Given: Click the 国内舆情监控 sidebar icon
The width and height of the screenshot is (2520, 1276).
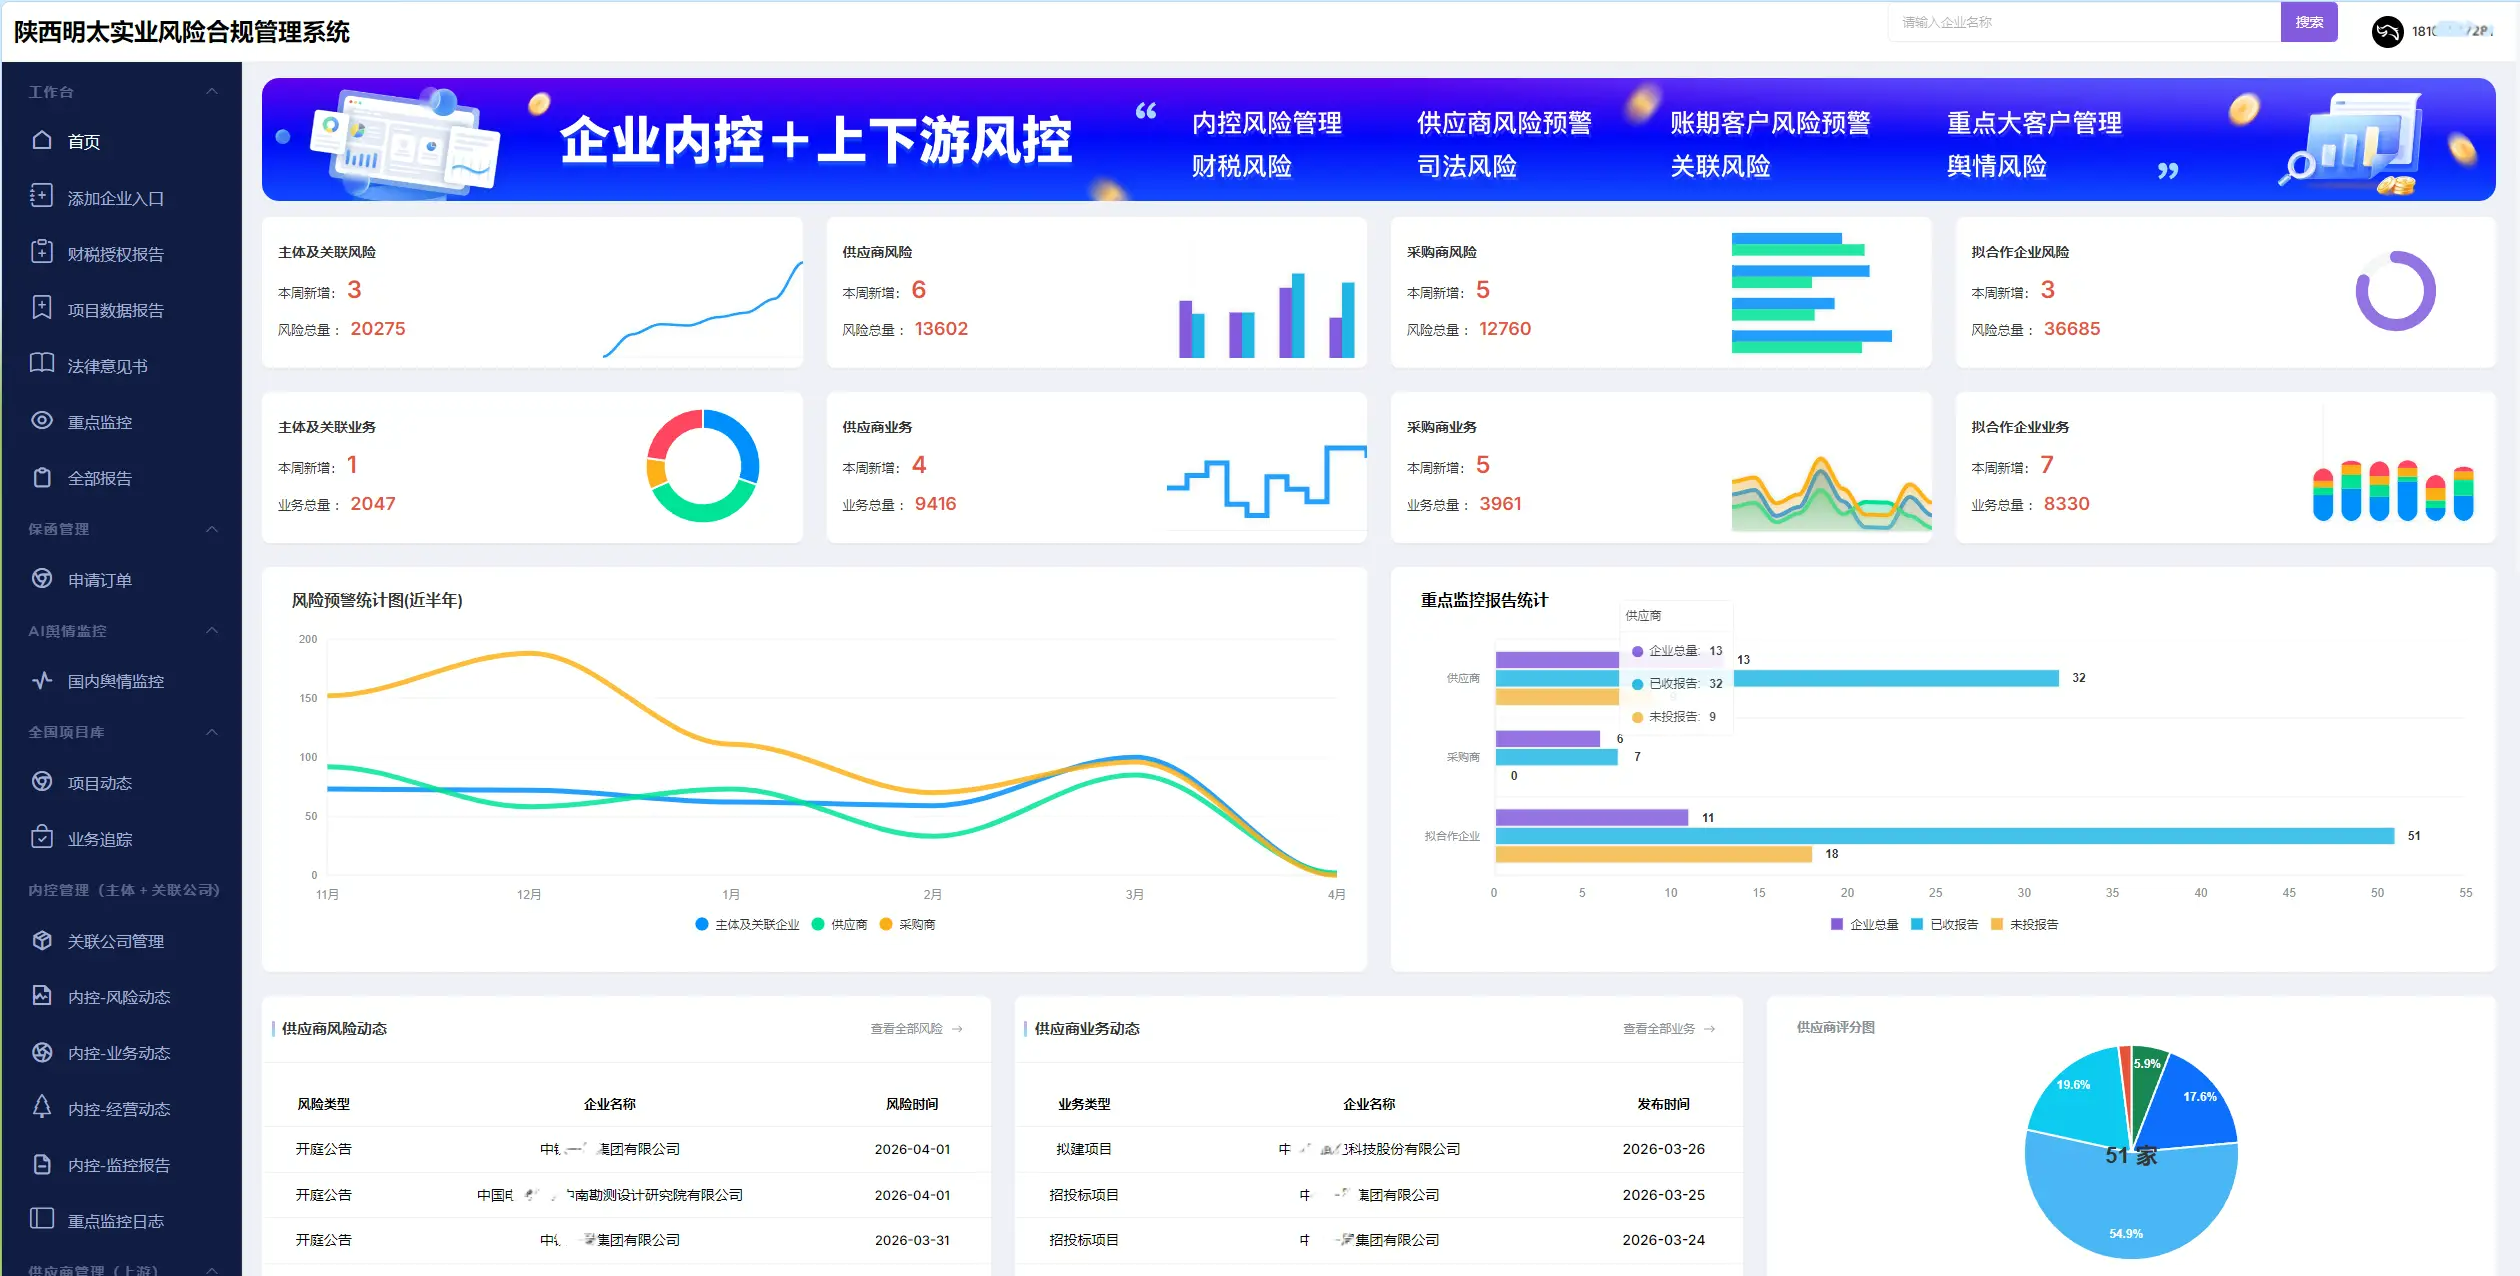Looking at the screenshot, I should click(40, 681).
